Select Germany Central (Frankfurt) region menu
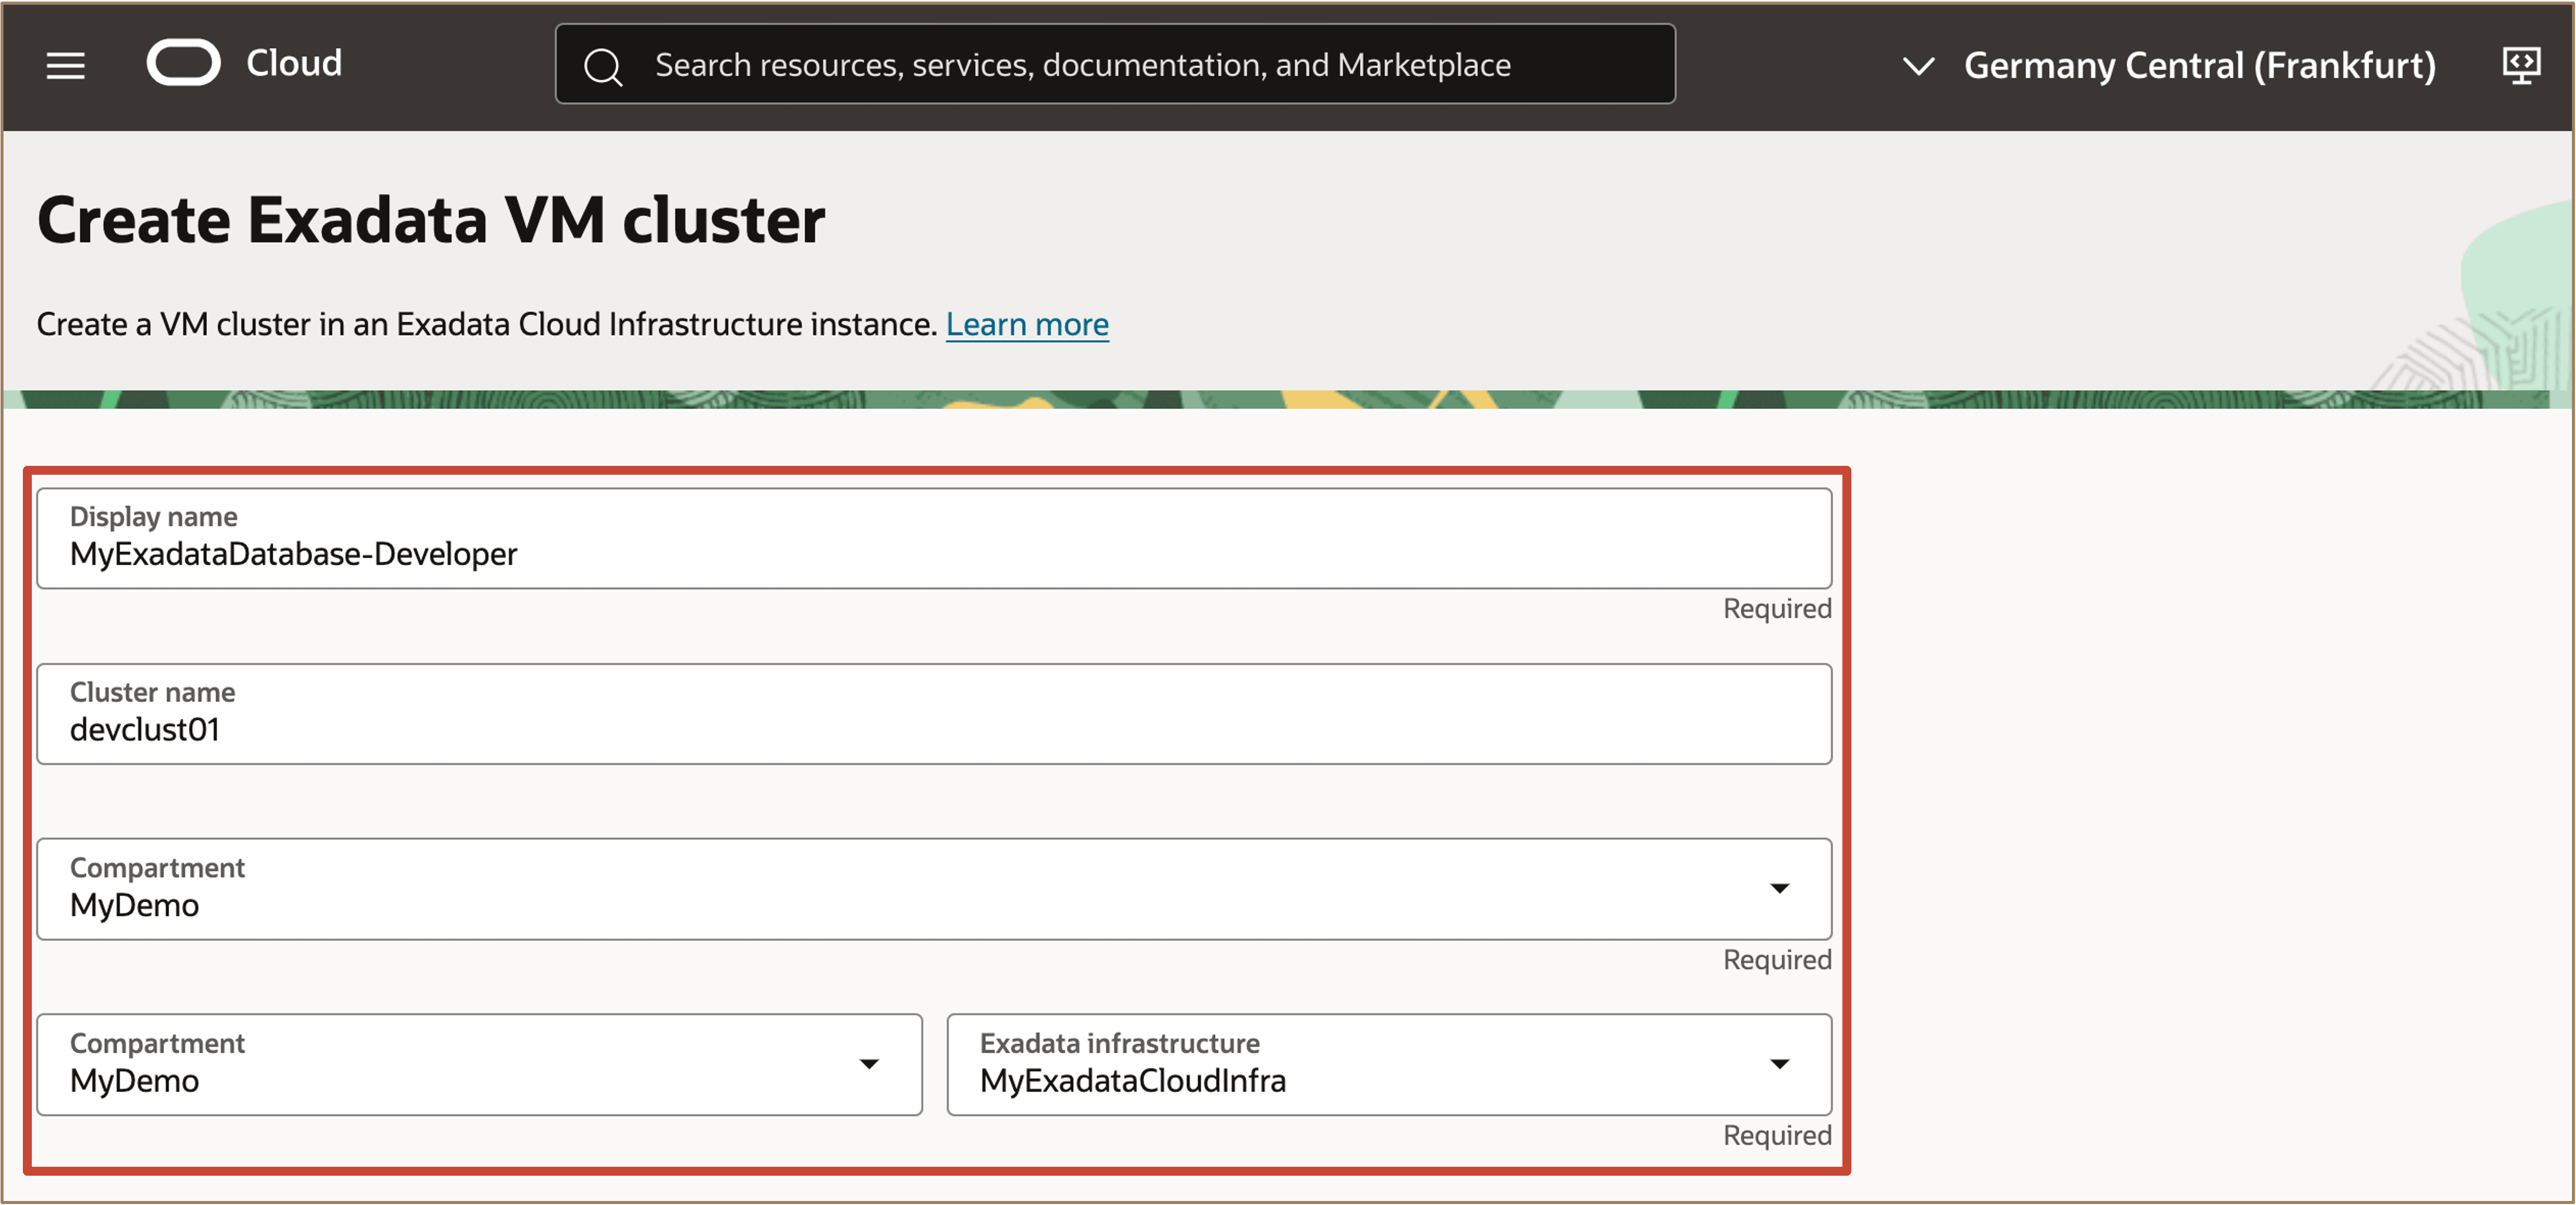This screenshot has height=1205, width=2576. (2199, 65)
